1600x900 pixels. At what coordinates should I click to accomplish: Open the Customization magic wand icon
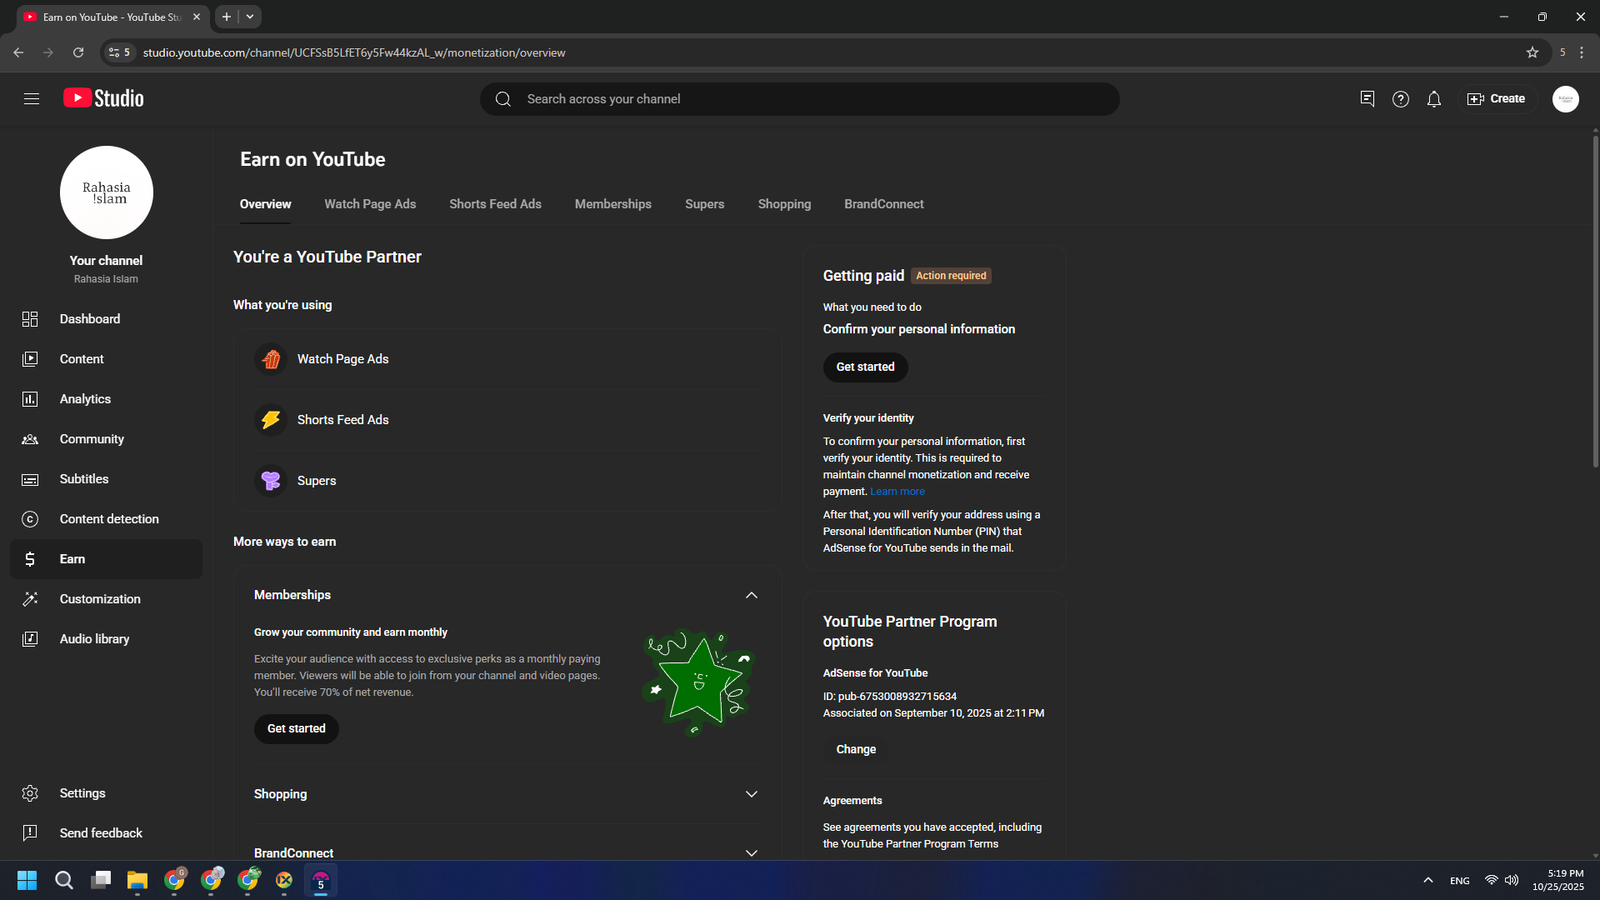(x=30, y=599)
